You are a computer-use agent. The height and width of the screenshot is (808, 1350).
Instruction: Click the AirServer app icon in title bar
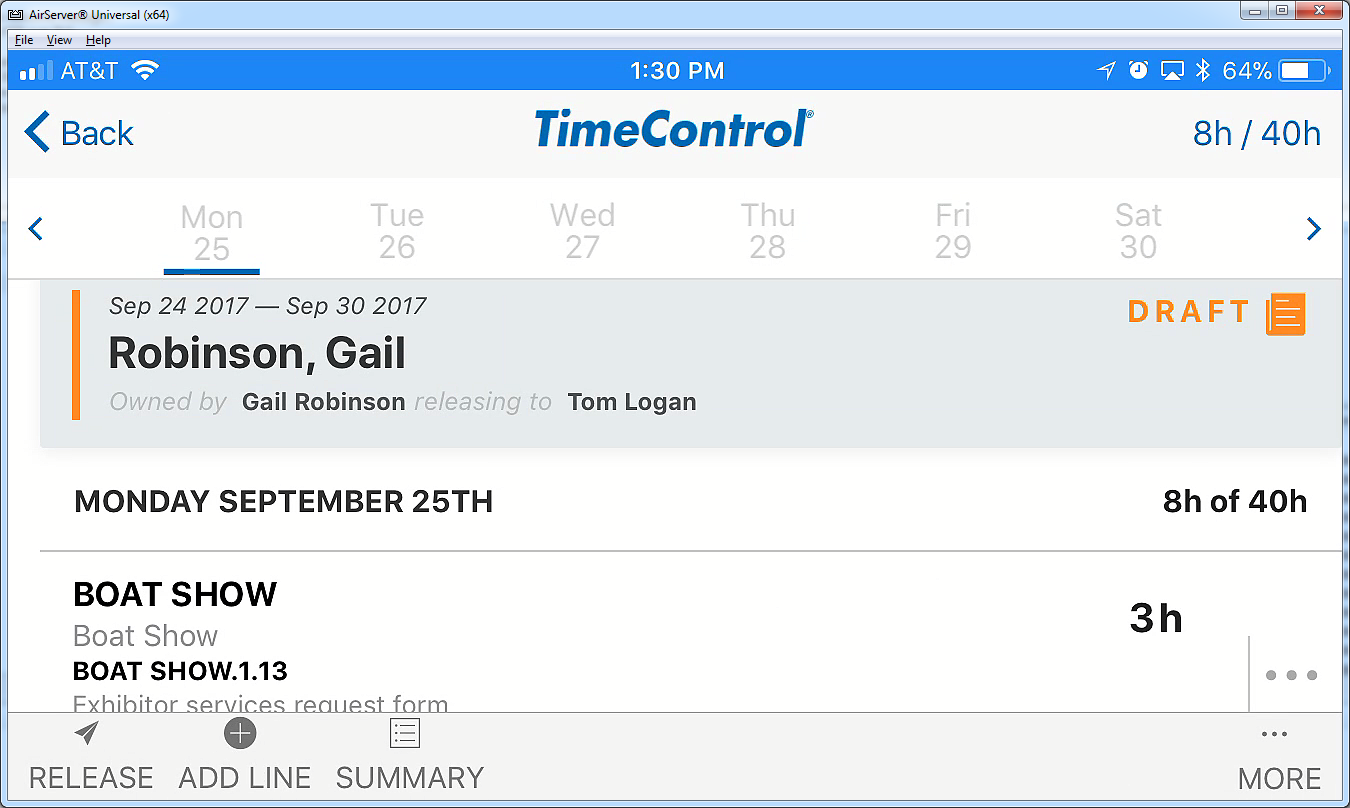[x=16, y=14]
